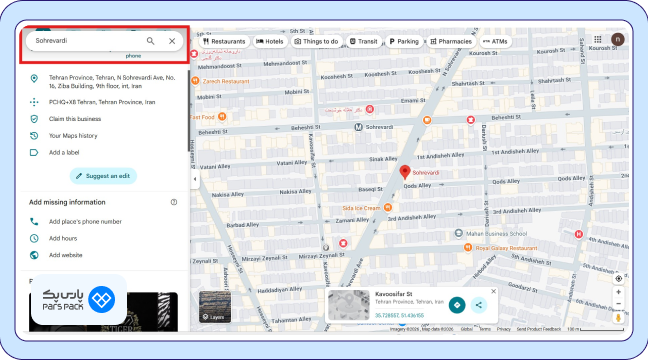
Task: Click Add website
Action: 66,255
